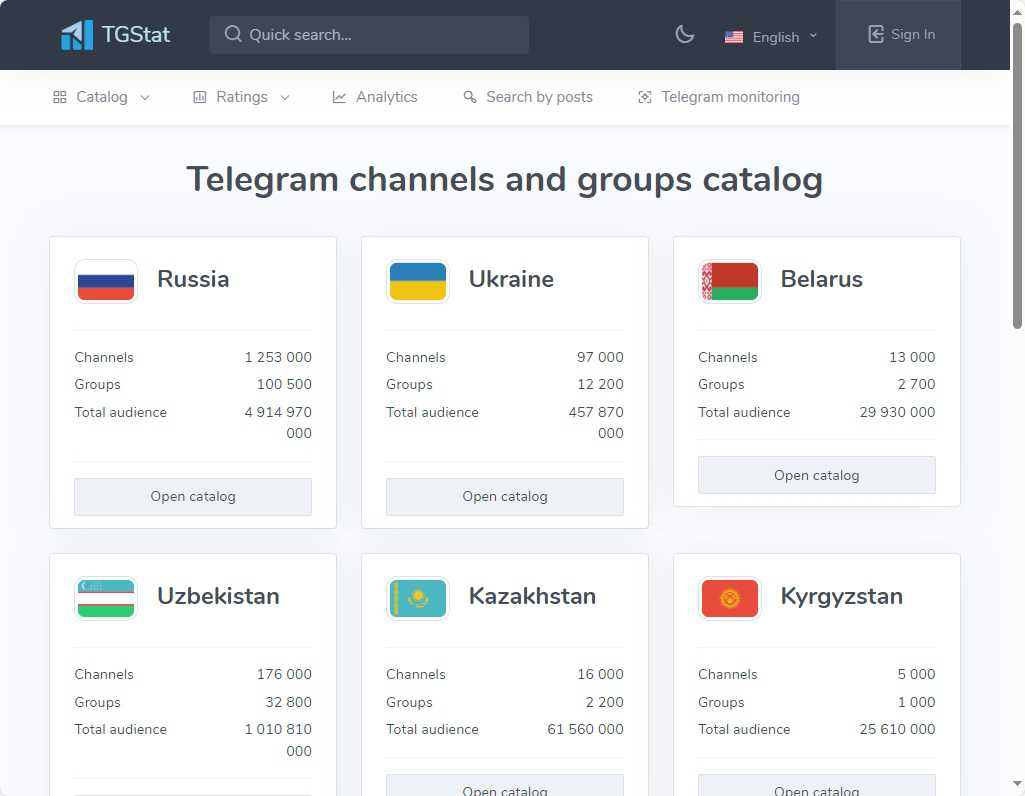Click the Kazakhstan country title
Image resolution: width=1025 pixels, height=796 pixels.
point(532,596)
